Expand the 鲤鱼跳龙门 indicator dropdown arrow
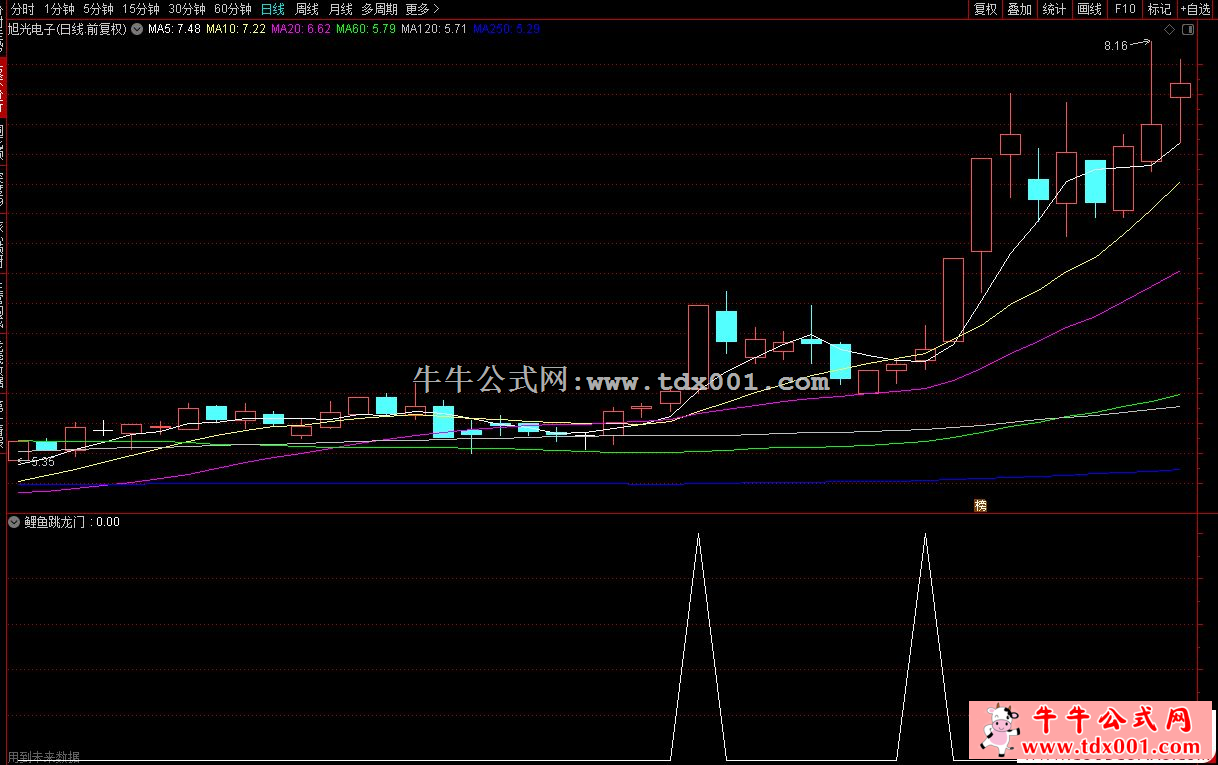The image size is (1218, 765). click(14, 522)
